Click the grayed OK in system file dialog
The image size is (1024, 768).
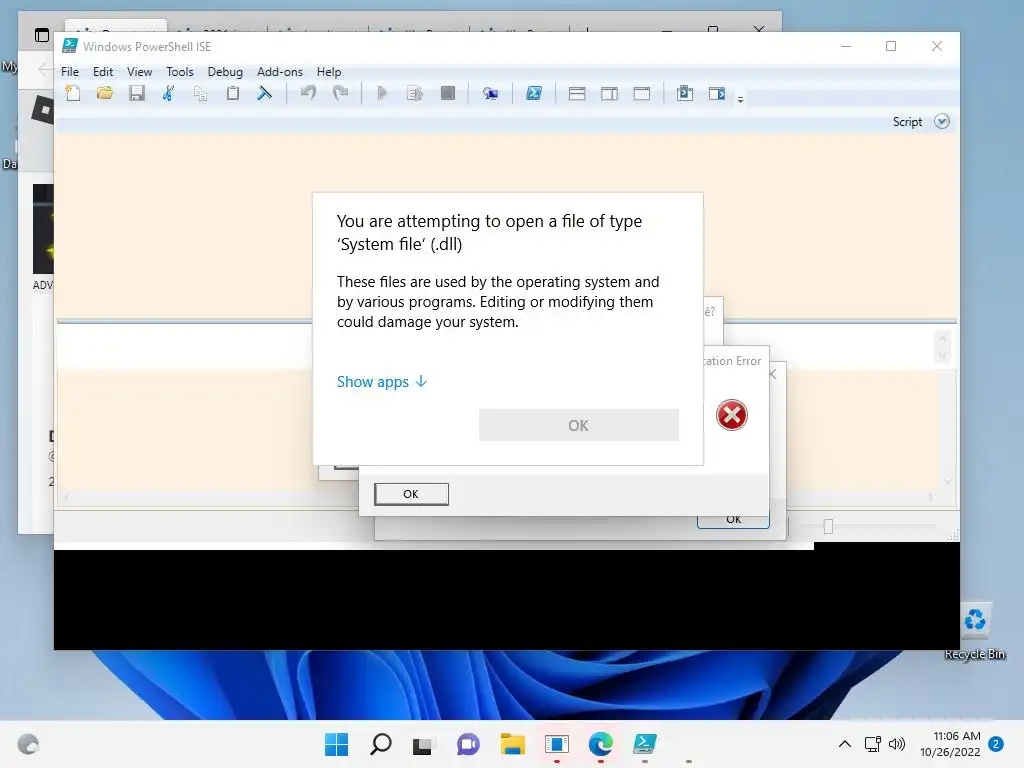(579, 425)
